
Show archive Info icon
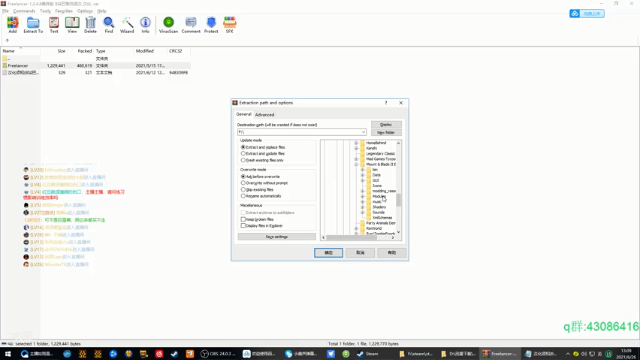point(145,24)
